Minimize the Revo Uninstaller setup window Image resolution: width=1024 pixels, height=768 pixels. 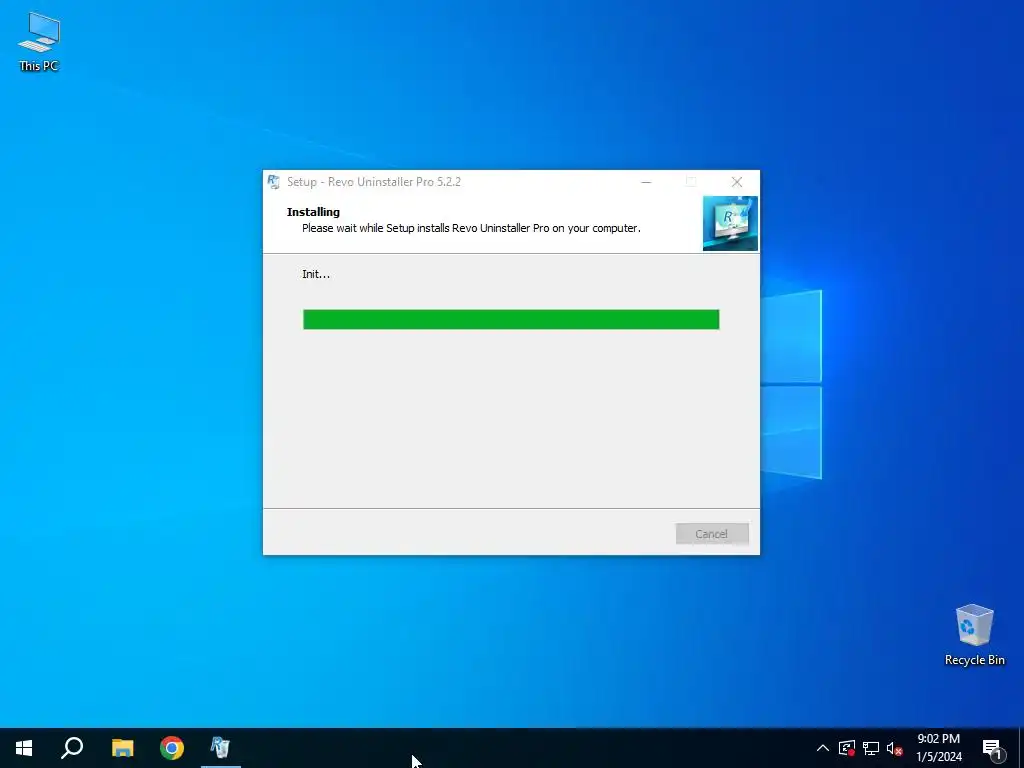[646, 182]
